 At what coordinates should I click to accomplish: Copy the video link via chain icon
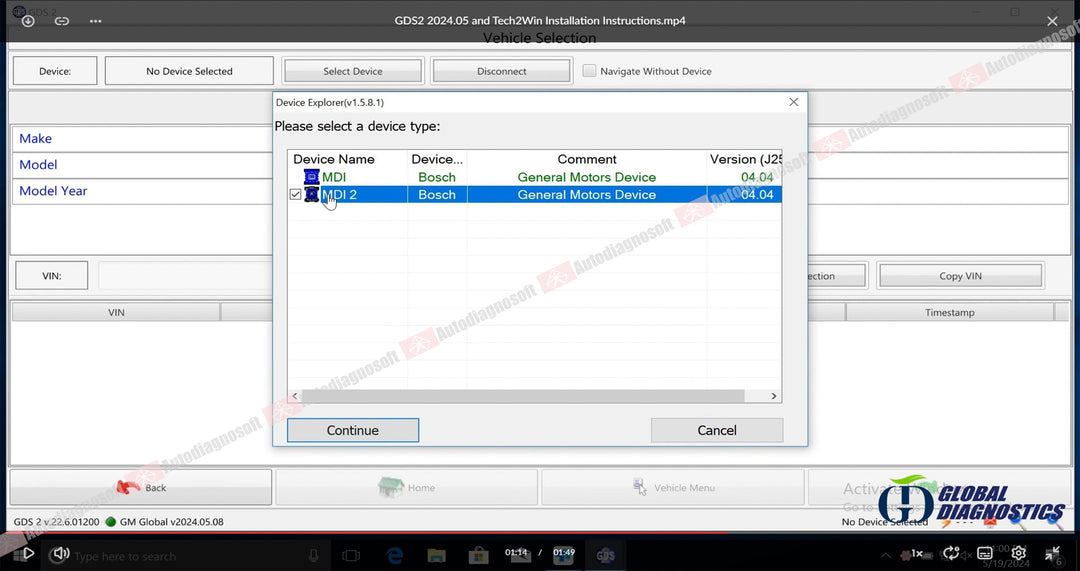(x=62, y=21)
